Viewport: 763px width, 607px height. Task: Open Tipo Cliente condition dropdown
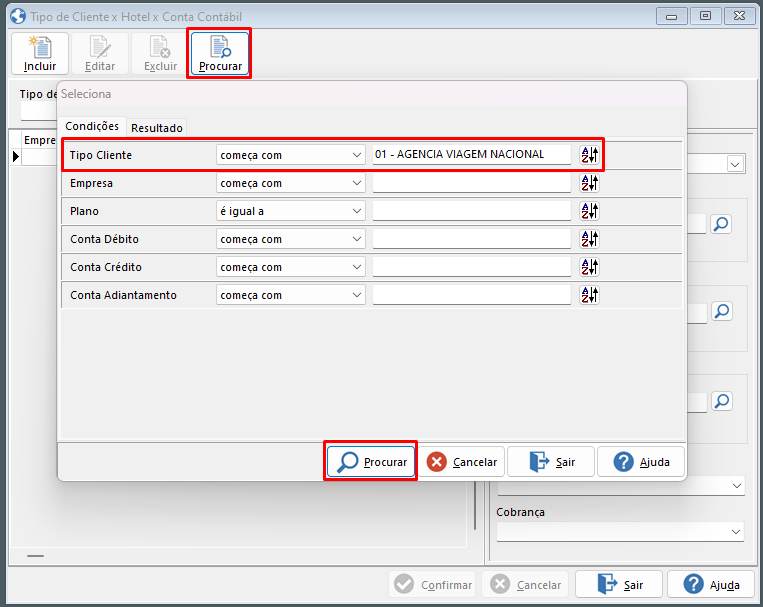click(x=291, y=155)
